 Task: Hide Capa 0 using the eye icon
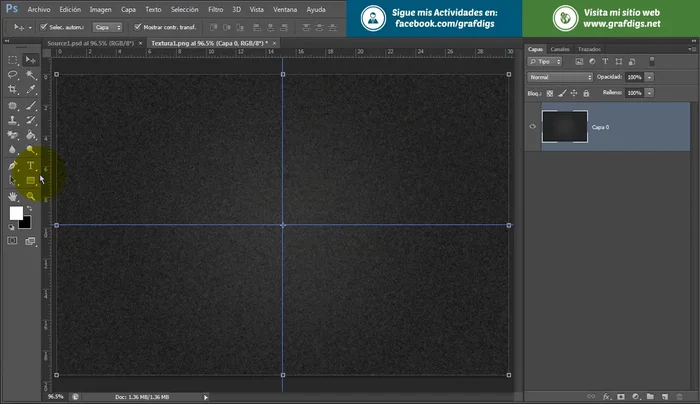(x=532, y=127)
